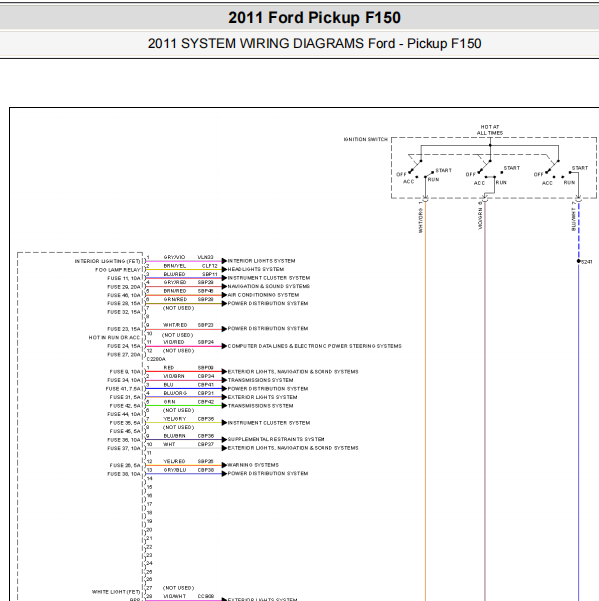Viewport: 599px width, 601px height.
Task: Click INSTRUMENT CLUSTER SYSTEM on YEL/GRY wire
Action: click(269, 423)
